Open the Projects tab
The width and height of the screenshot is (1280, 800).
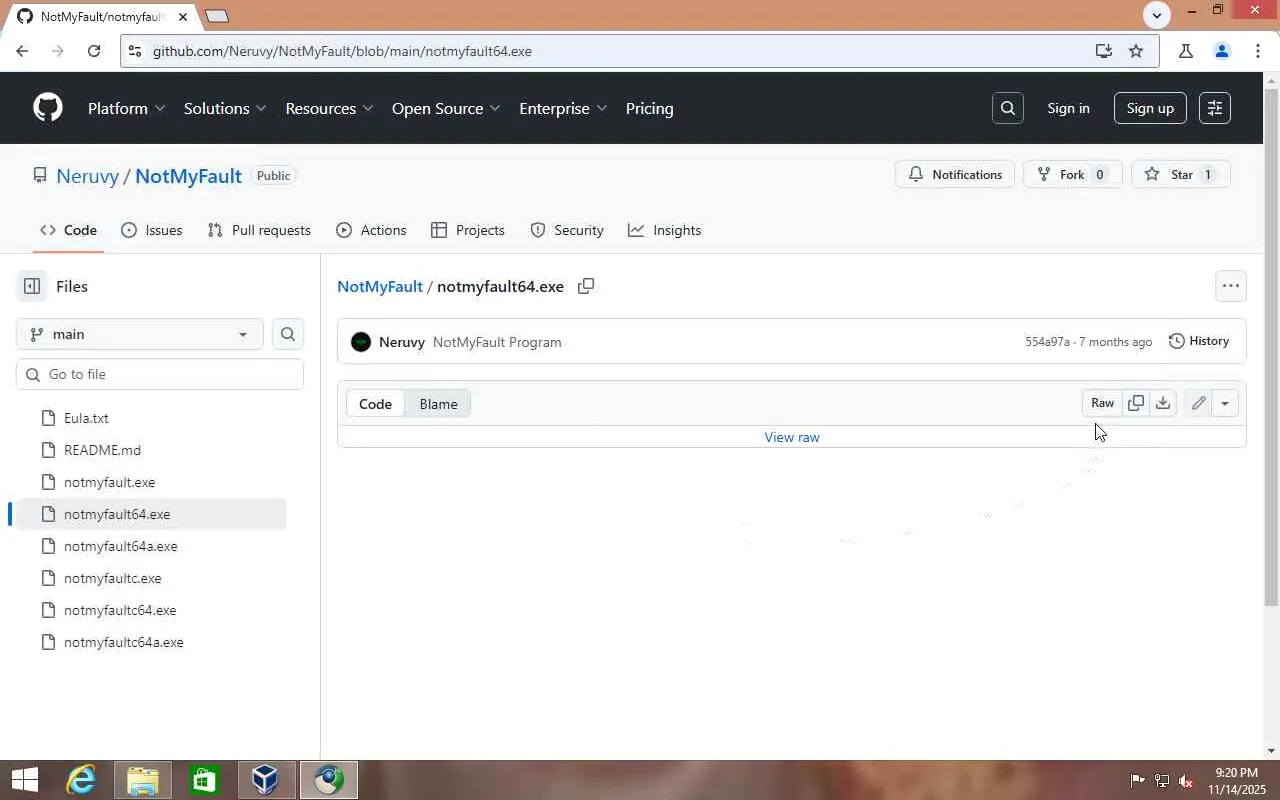(467, 230)
